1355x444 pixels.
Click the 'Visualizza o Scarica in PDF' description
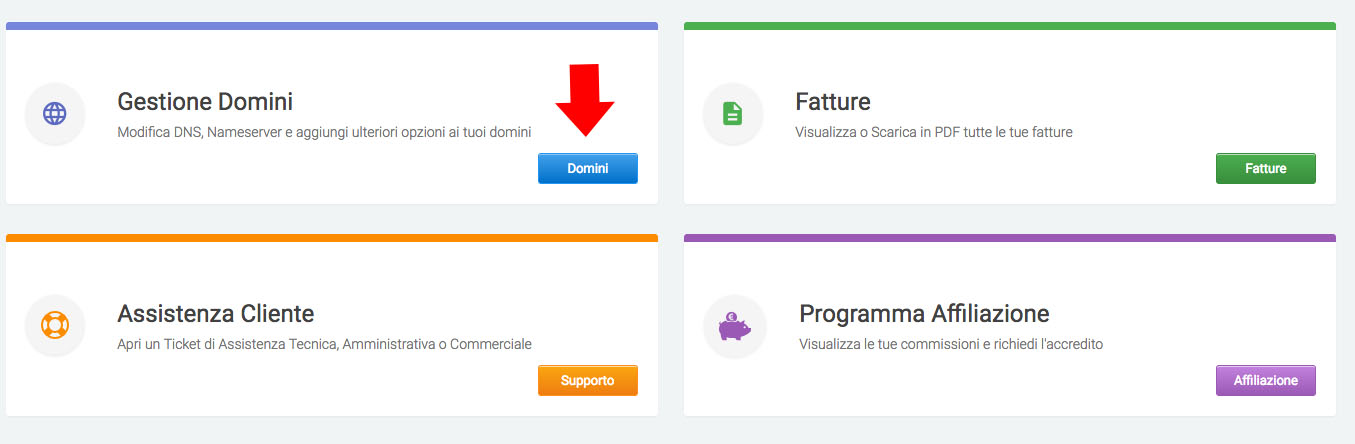tap(934, 132)
